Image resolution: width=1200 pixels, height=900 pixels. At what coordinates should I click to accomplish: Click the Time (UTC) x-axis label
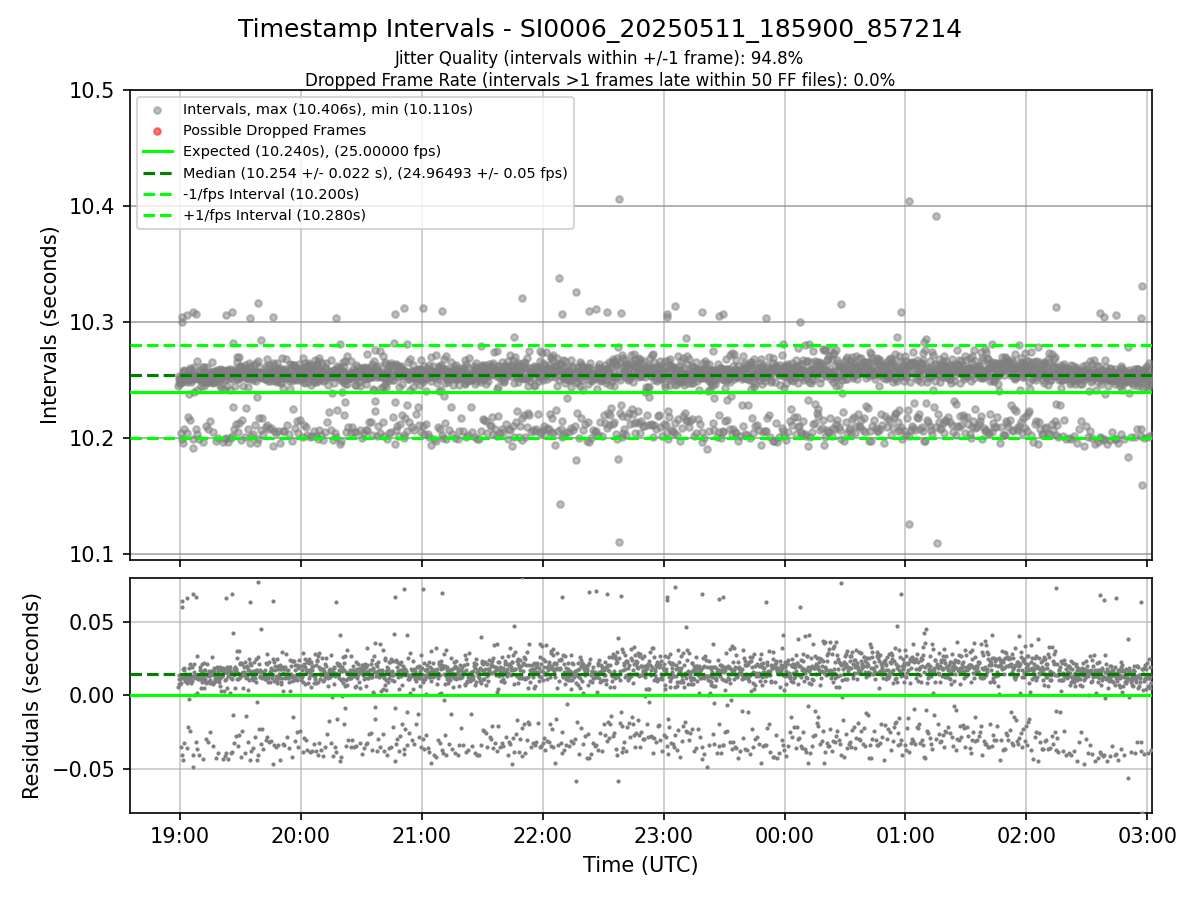pyautogui.click(x=640, y=865)
